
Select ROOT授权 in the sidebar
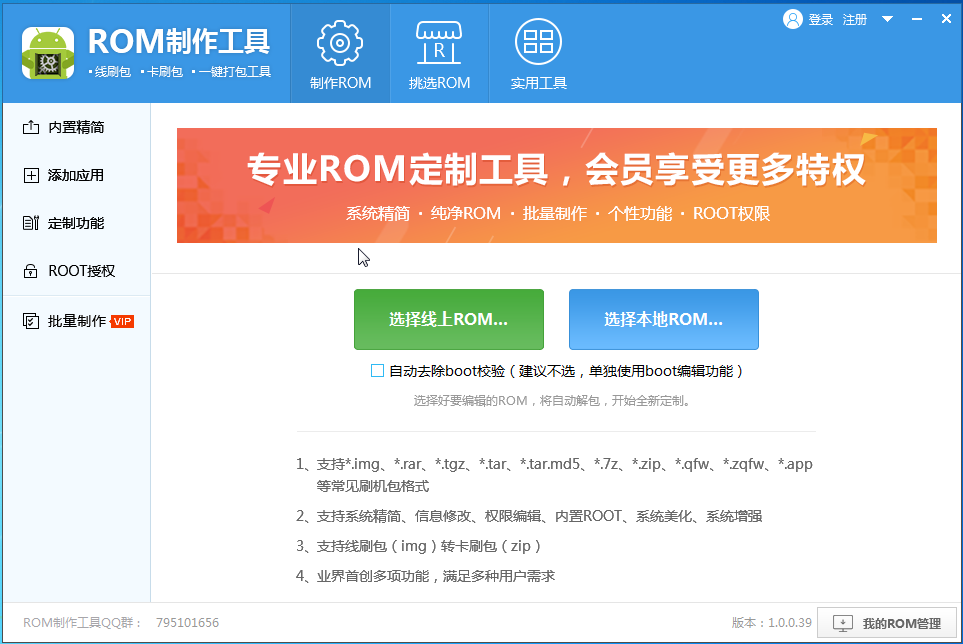click(77, 271)
